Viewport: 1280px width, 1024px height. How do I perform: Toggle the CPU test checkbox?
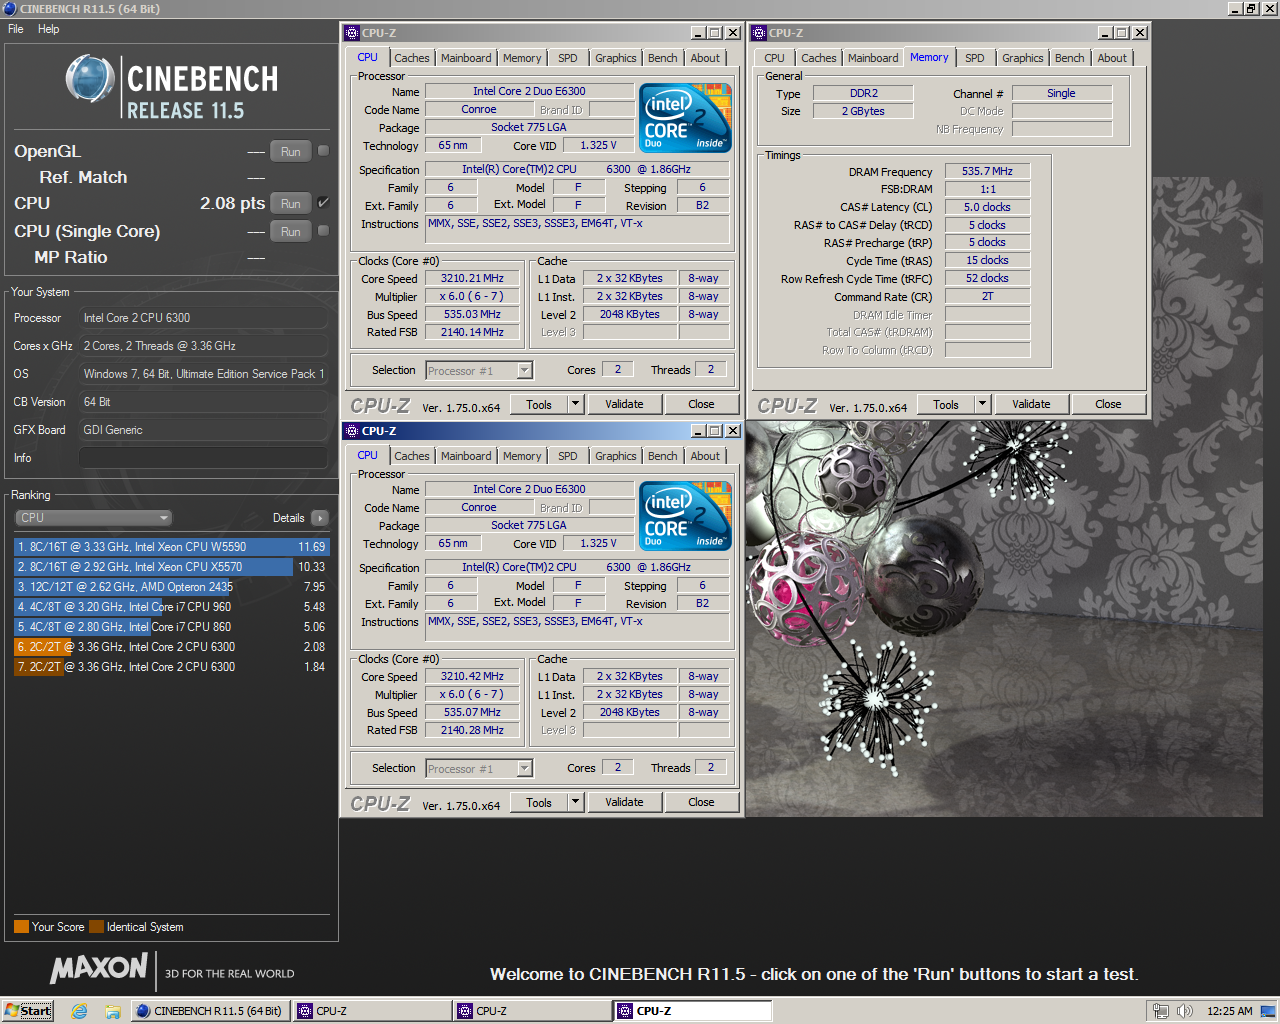click(x=323, y=203)
